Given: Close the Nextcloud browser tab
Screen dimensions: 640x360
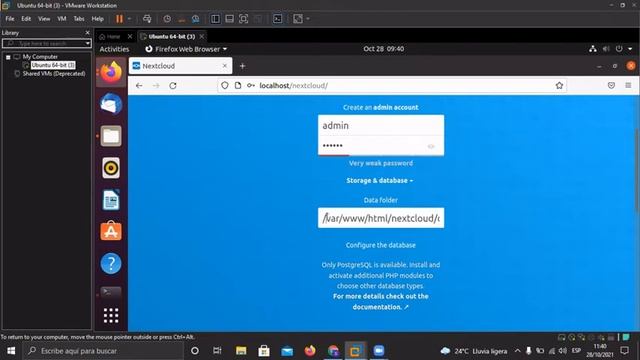Looking at the screenshot, I should (224, 66).
